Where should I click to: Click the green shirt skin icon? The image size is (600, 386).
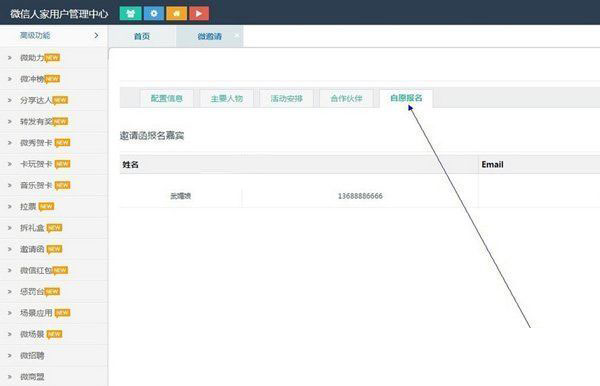(x=130, y=13)
